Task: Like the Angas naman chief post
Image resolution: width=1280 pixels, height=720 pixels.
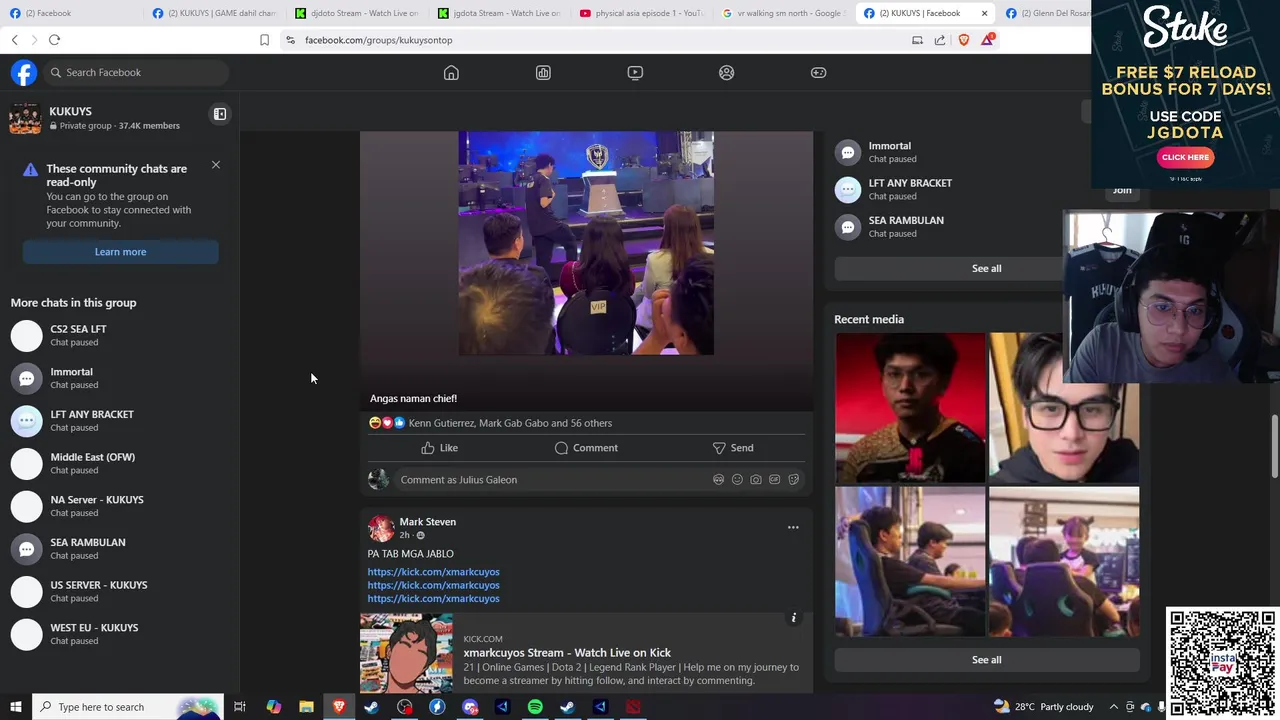Action: (439, 448)
